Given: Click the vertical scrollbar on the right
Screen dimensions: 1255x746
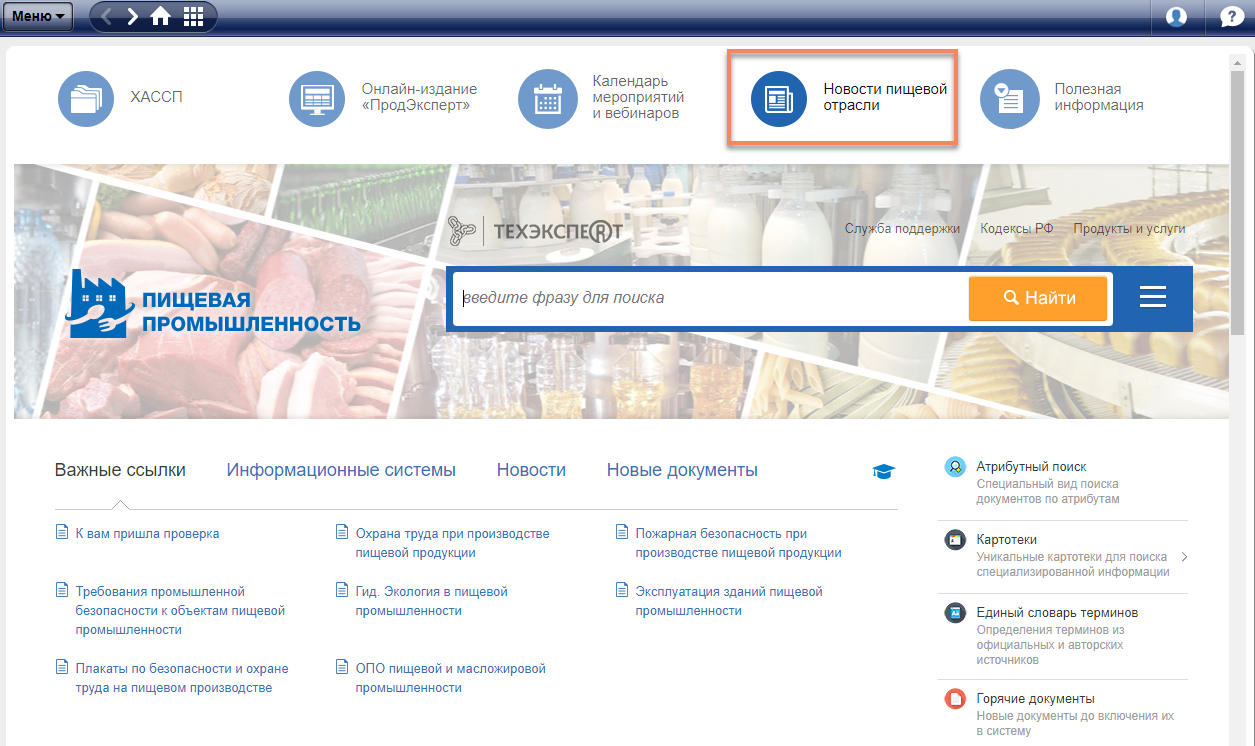Looking at the screenshot, I should point(1237,200).
